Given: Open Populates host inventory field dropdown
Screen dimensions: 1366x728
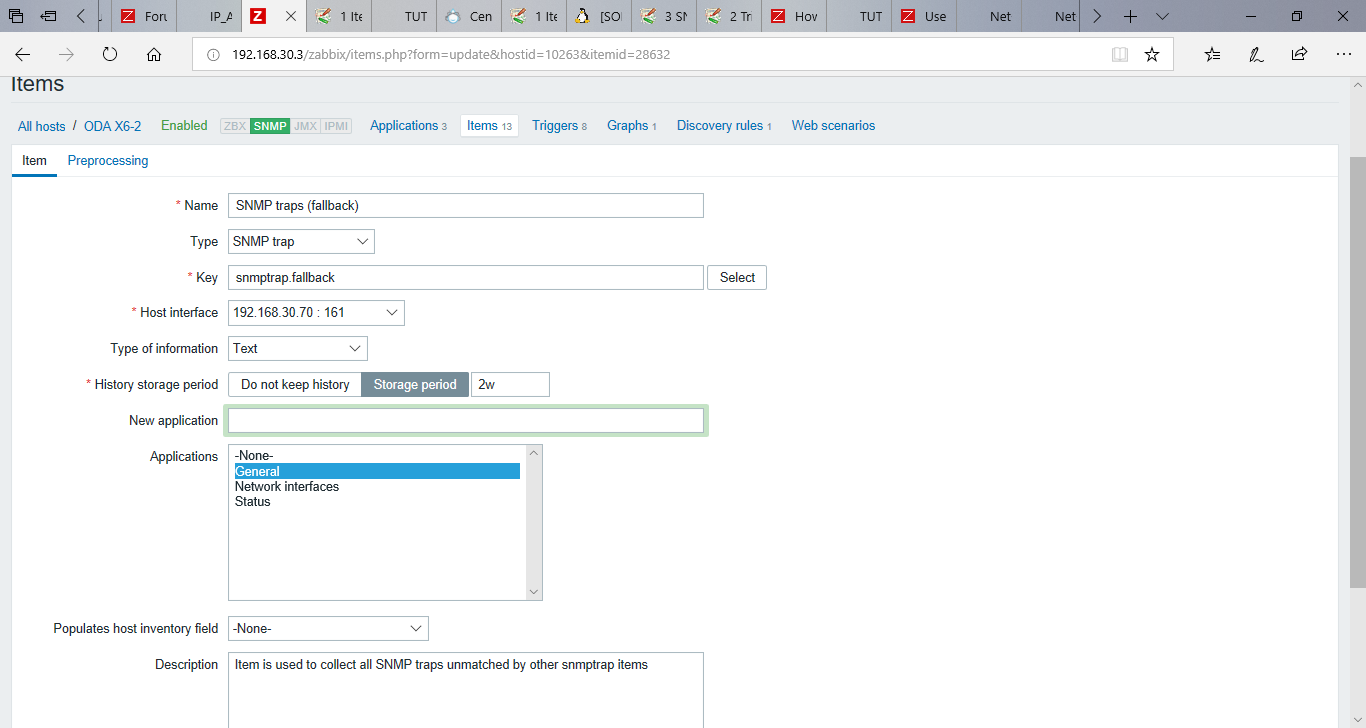Looking at the screenshot, I should 328,629.
